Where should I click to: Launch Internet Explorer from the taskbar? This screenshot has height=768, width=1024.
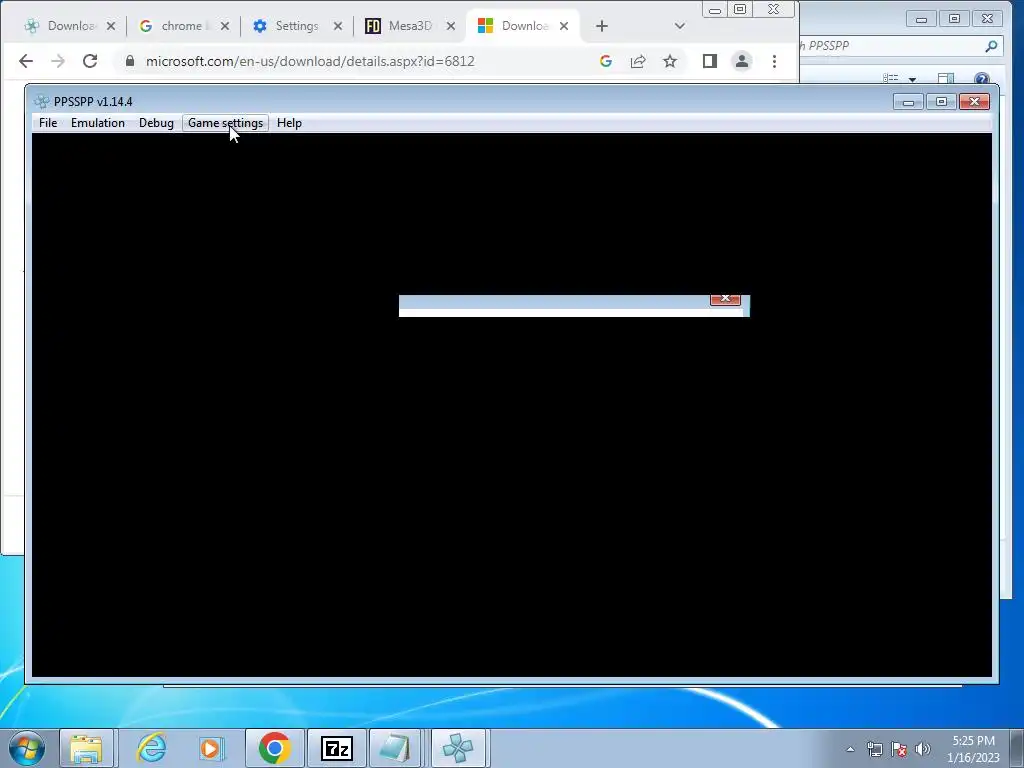pos(152,748)
